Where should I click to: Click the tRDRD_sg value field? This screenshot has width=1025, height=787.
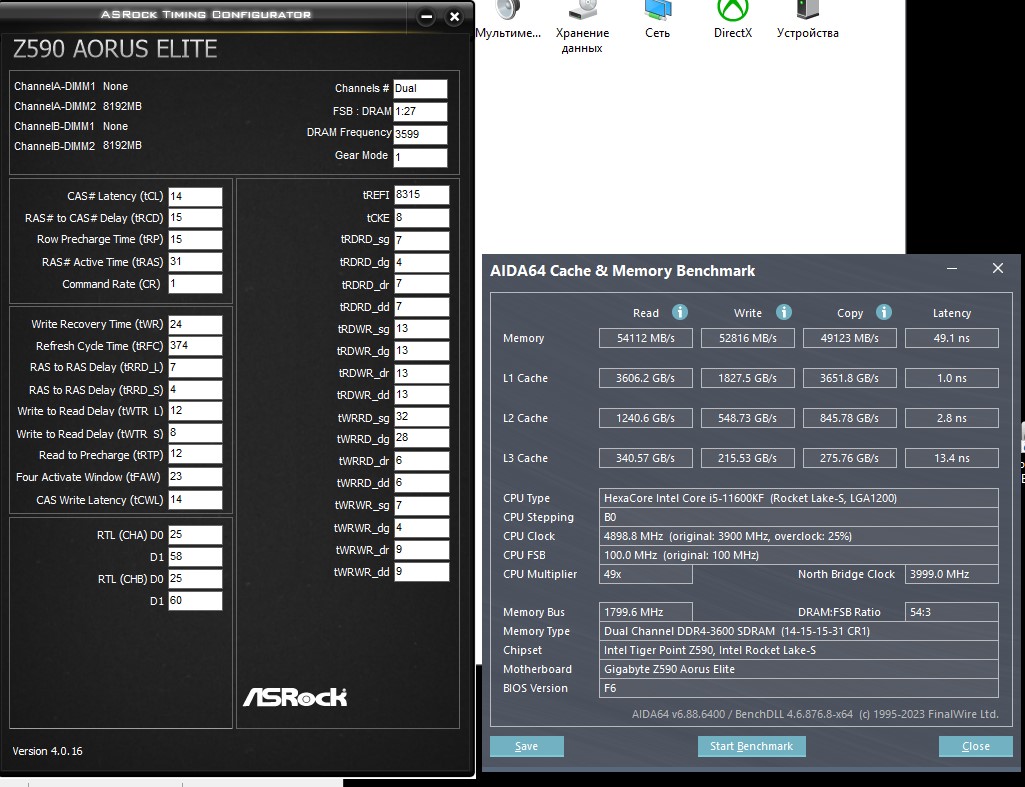click(422, 241)
